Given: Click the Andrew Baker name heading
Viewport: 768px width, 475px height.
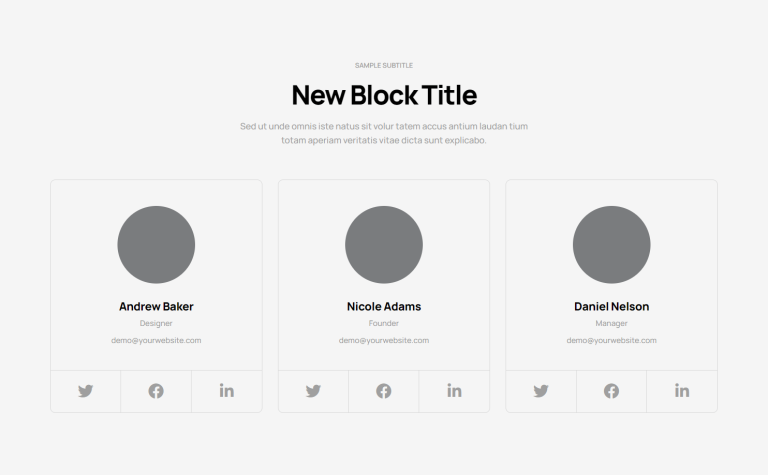Looking at the screenshot, I should point(156,307).
